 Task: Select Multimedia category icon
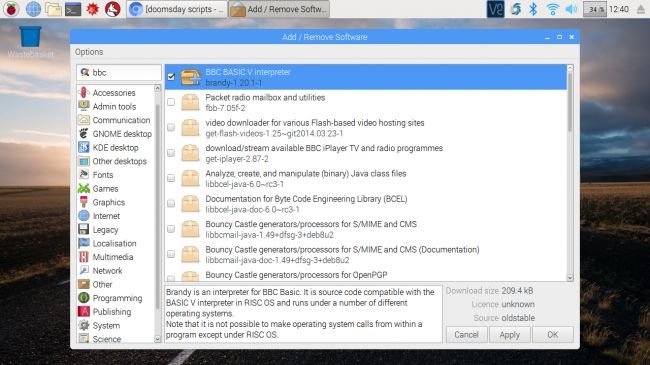click(83, 256)
